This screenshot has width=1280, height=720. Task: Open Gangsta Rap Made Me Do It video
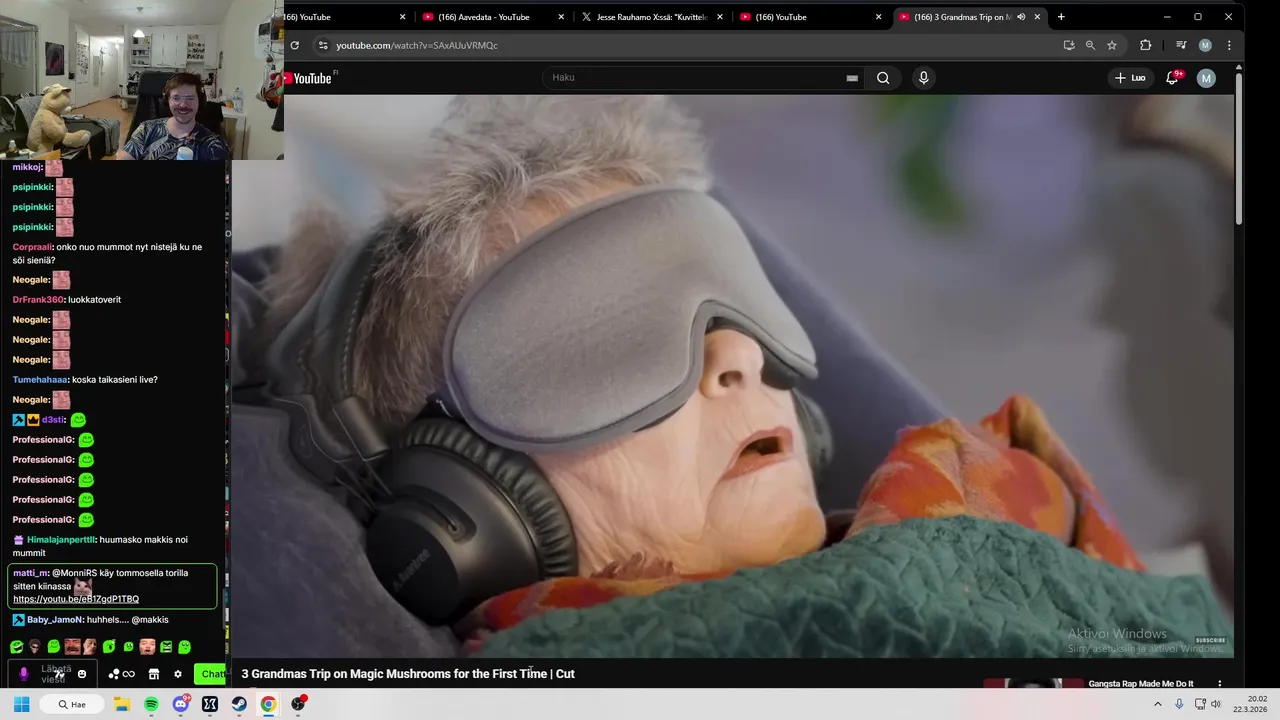point(1141,684)
